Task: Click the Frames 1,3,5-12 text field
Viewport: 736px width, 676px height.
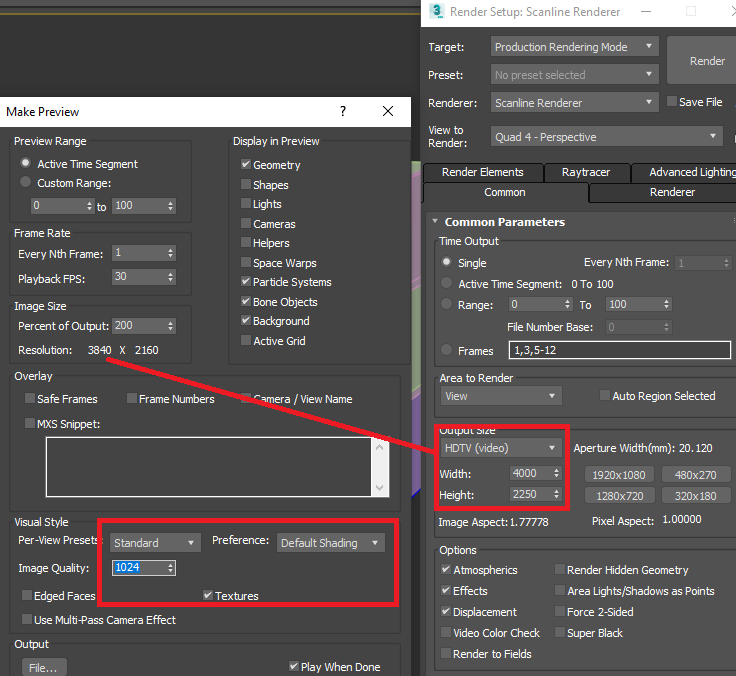Action: tap(620, 350)
